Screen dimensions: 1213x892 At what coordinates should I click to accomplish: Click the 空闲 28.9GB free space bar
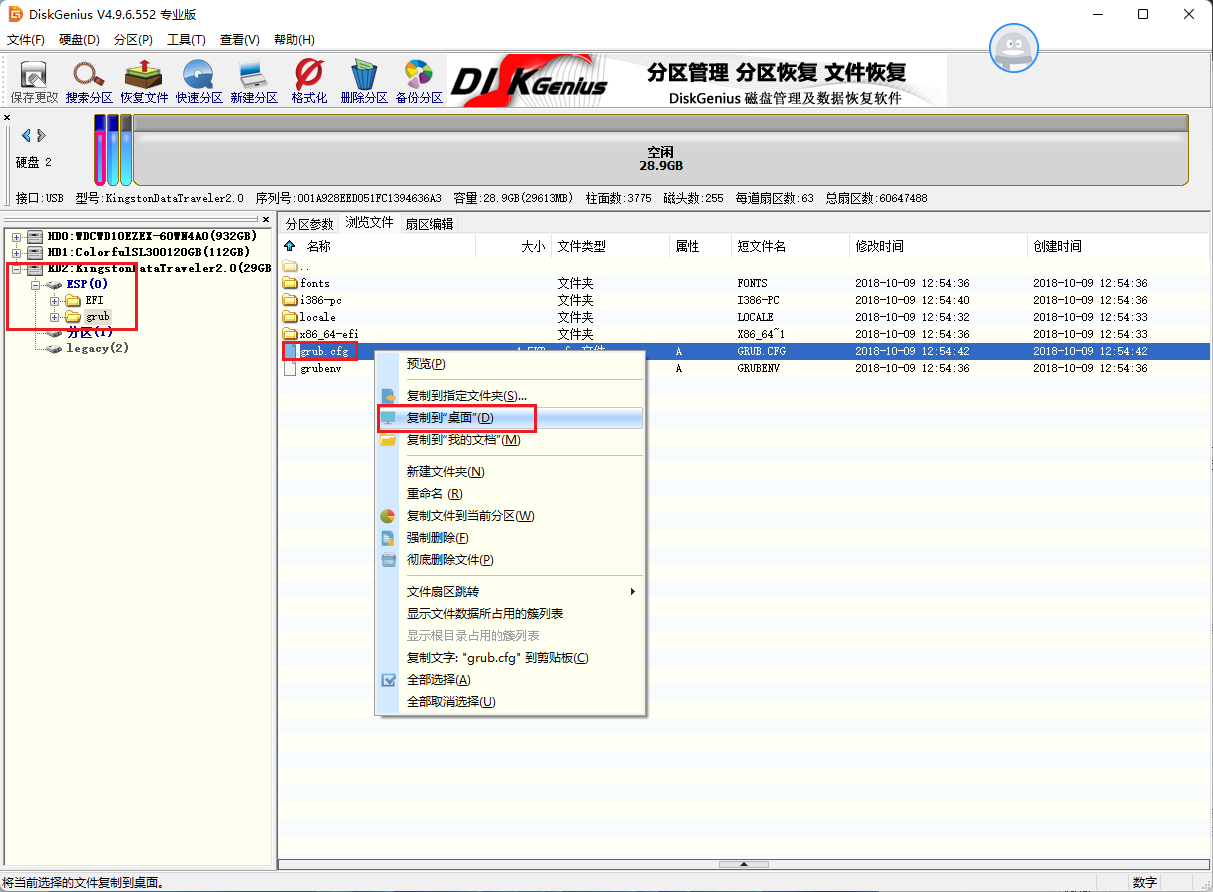click(660, 158)
